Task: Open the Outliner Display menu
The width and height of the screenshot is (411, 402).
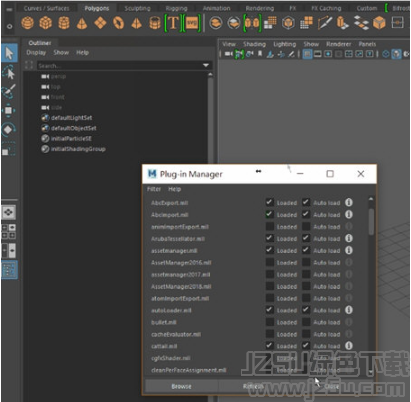Action: 36,53
